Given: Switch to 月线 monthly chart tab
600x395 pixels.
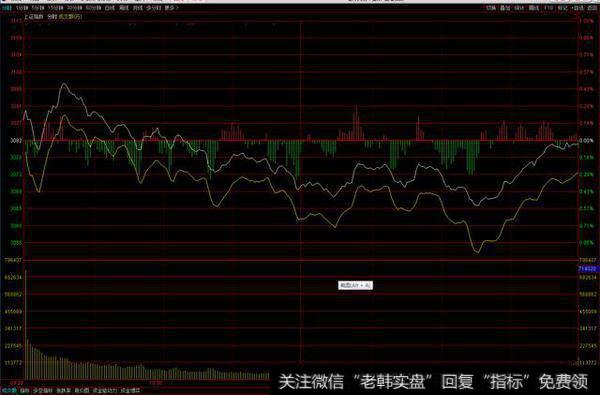Looking at the screenshot, I should pos(137,8).
